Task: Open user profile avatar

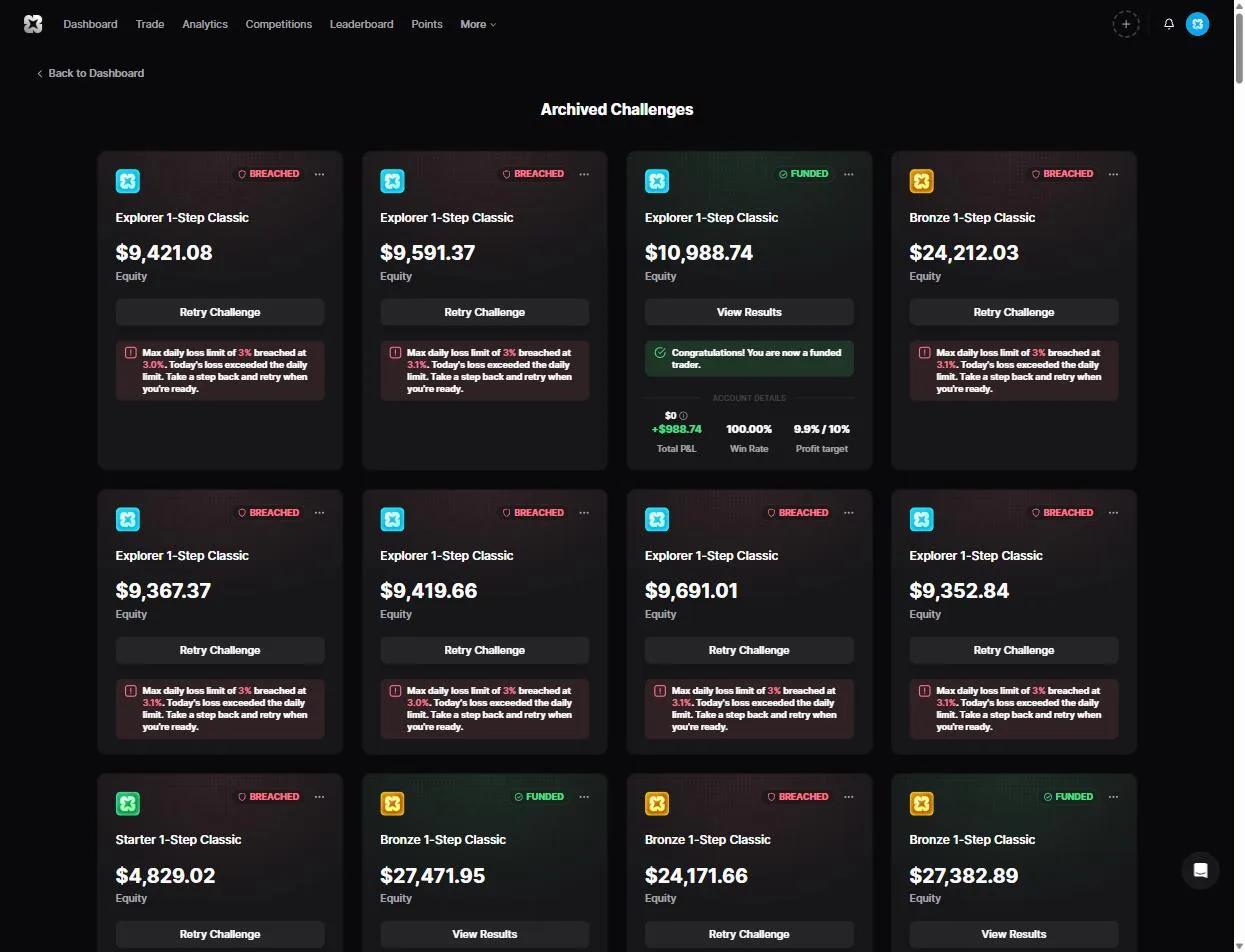Action: pos(1197,24)
